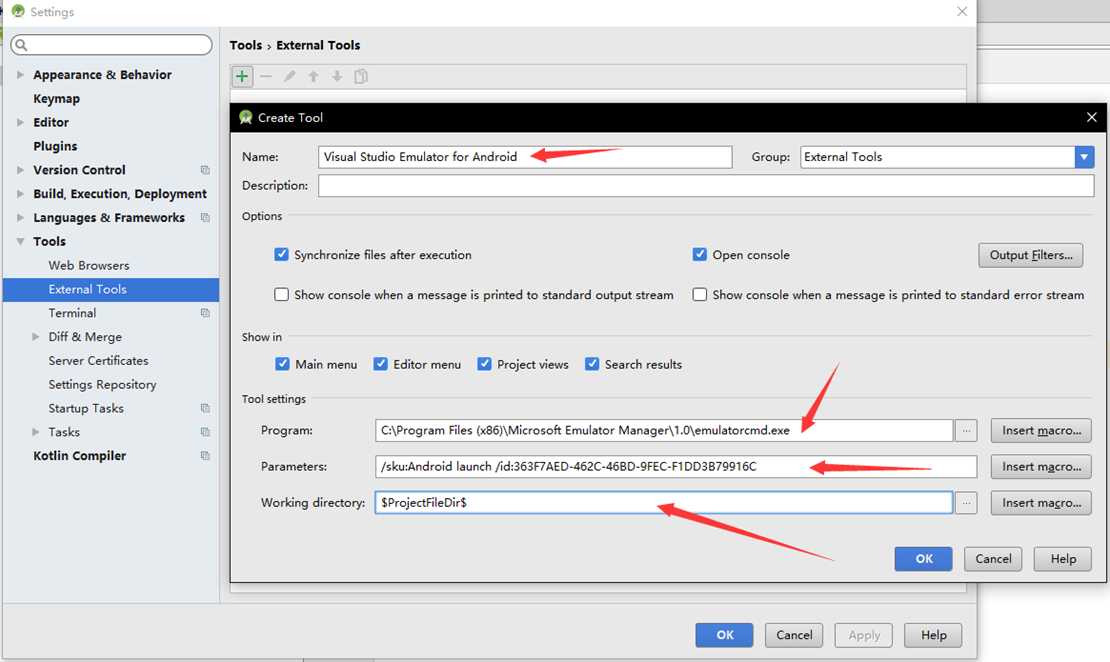Insert macro for Program field
The height and width of the screenshot is (662, 1110).
tap(1041, 430)
